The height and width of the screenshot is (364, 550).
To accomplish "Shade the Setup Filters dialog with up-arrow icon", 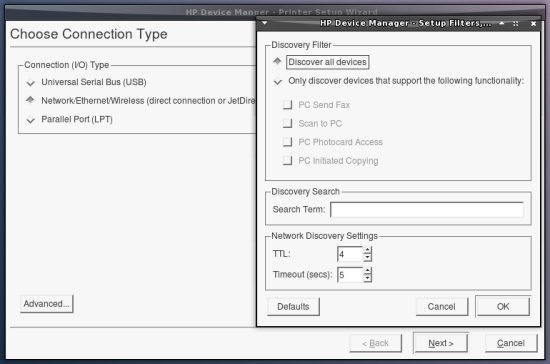I will click(x=502, y=23).
